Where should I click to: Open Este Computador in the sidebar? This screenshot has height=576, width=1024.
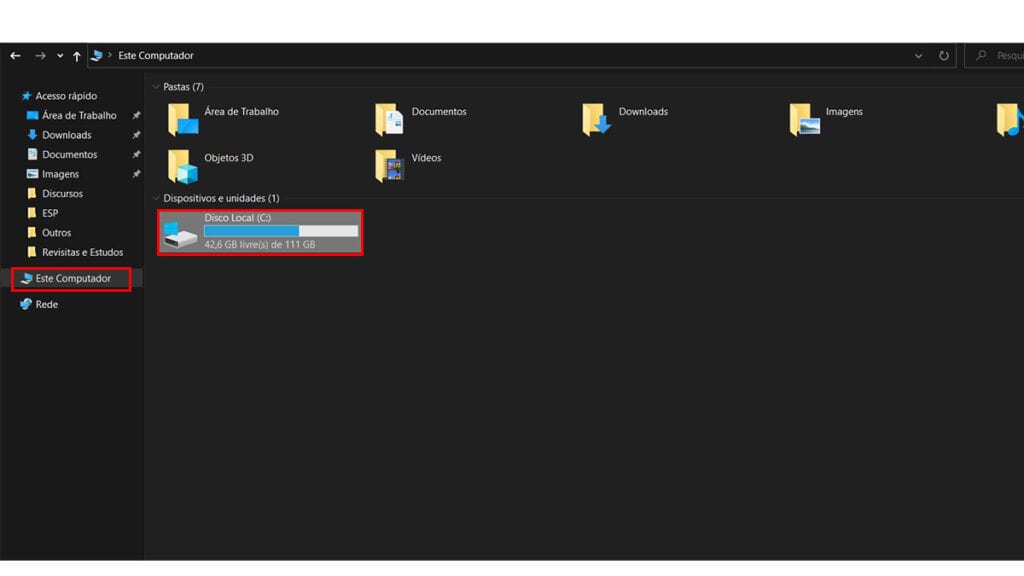(x=71, y=279)
